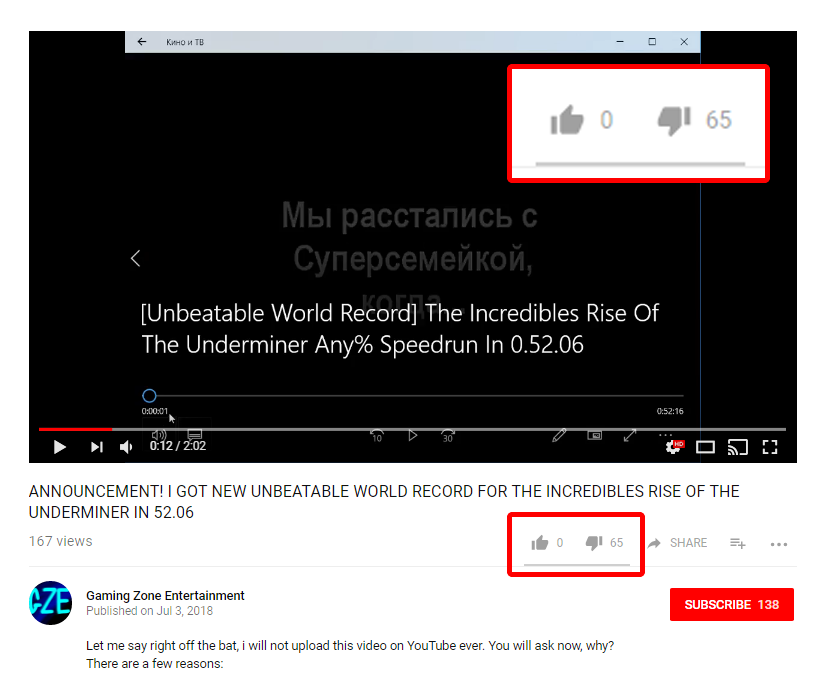Add video to playlist

738,543
